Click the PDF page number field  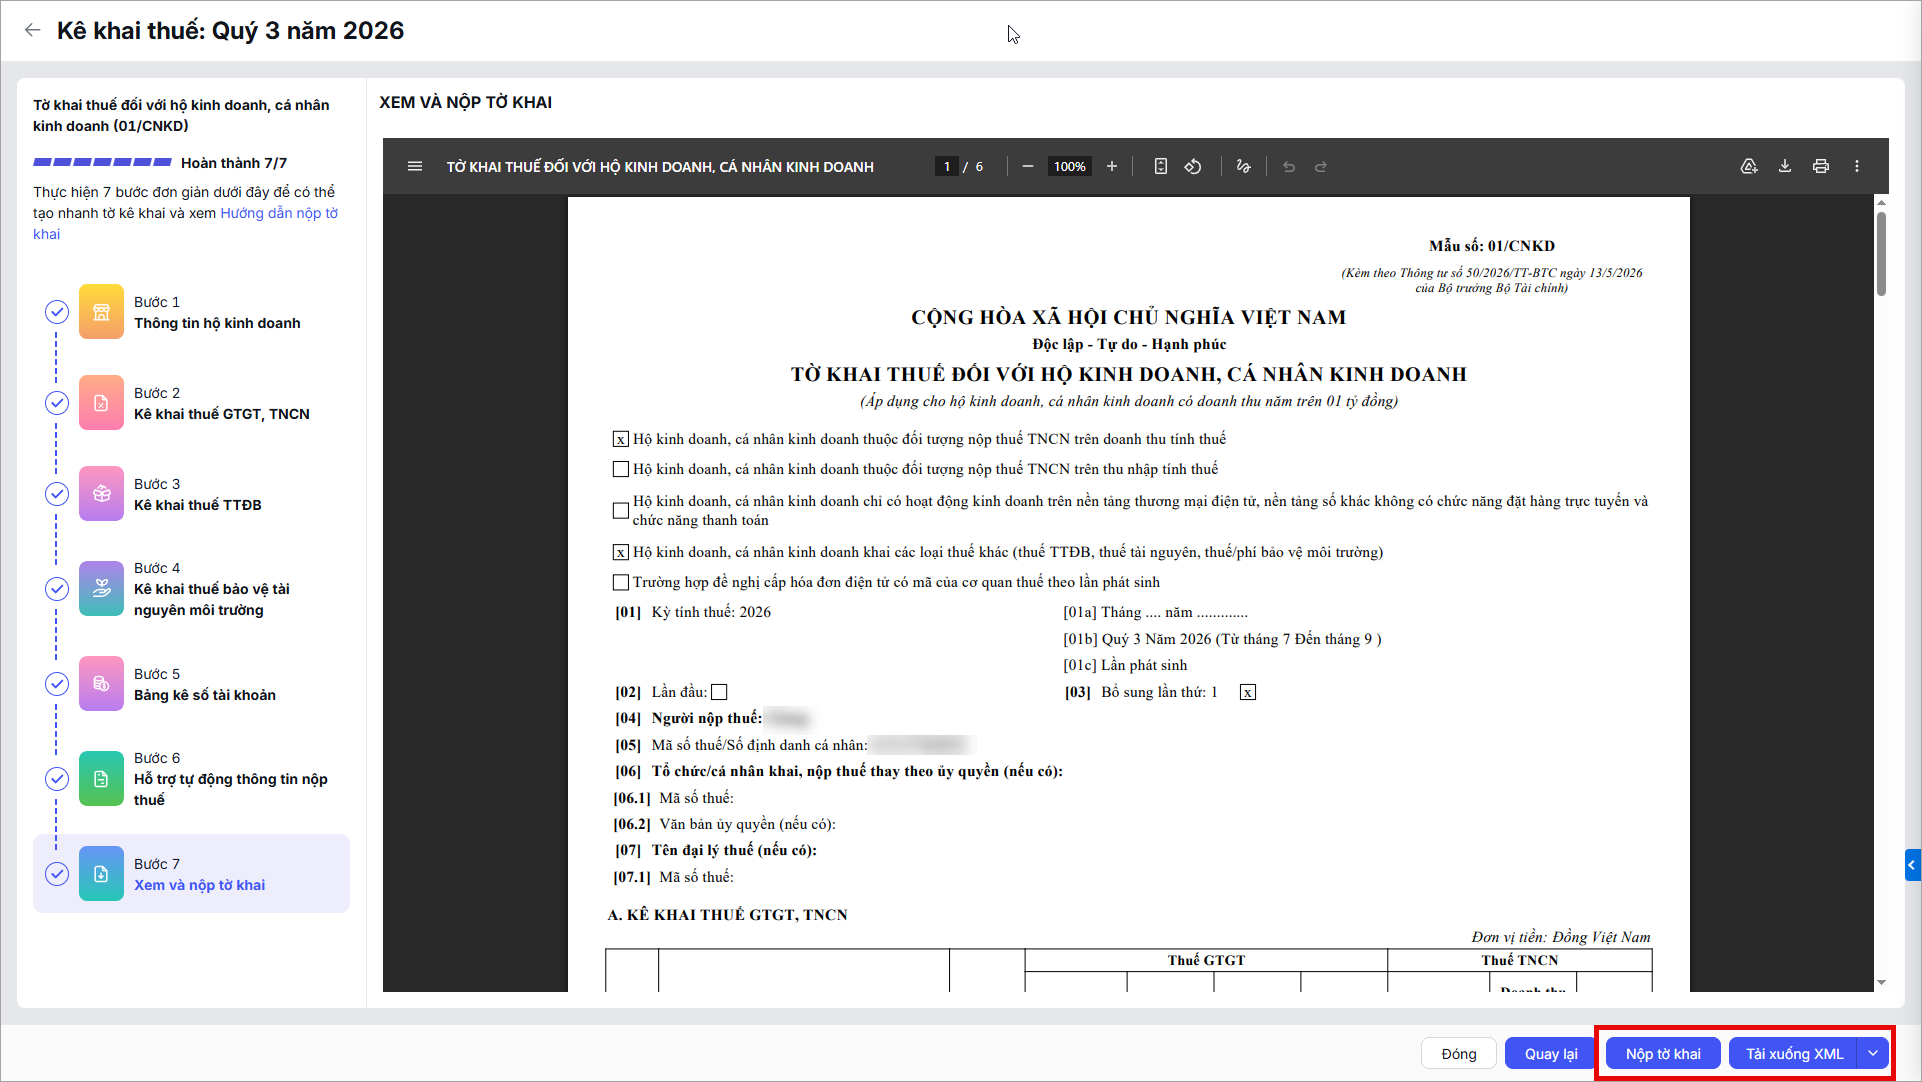tap(947, 167)
